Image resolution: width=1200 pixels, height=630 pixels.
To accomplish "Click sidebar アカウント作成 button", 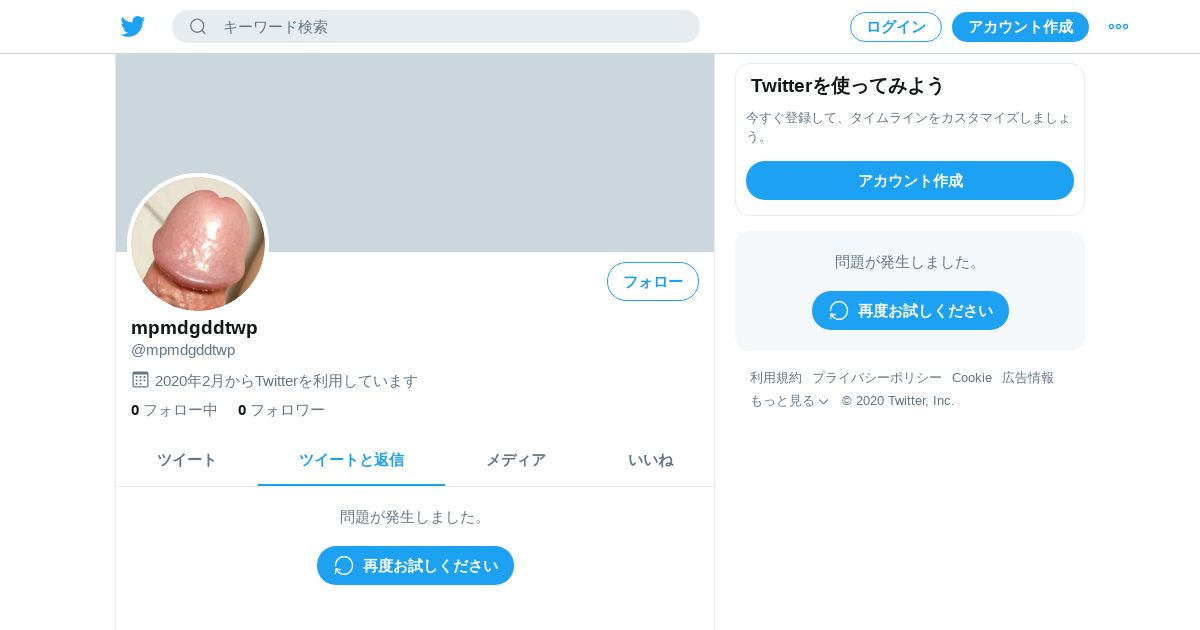I will pyautogui.click(x=910, y=181).
